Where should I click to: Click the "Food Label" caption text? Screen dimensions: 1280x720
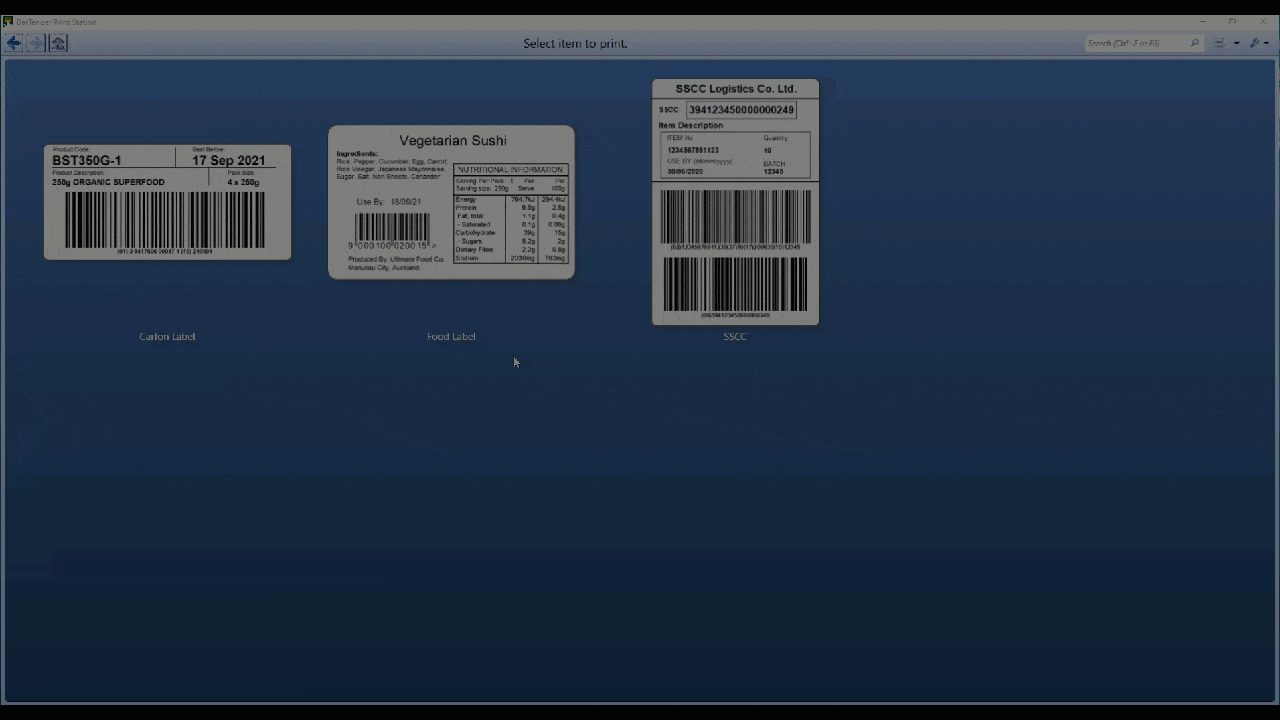[451, 336]
